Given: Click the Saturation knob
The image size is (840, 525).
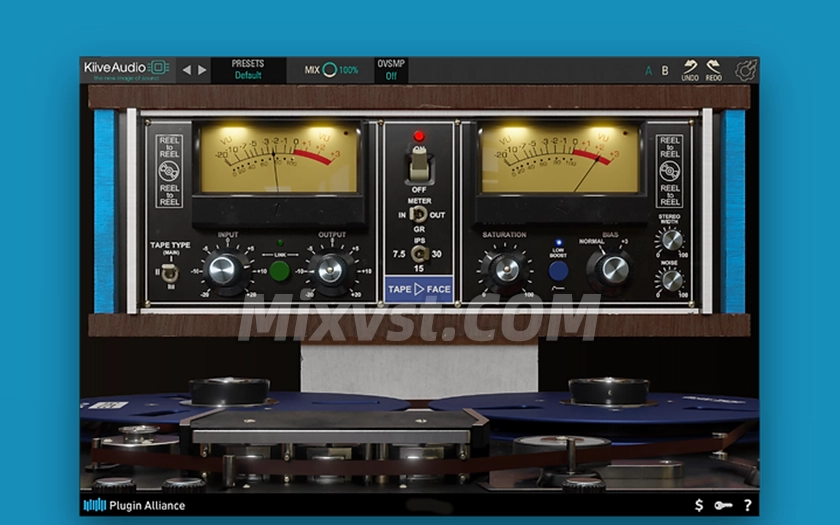Looking at the screenshot, I should (506, 269).
